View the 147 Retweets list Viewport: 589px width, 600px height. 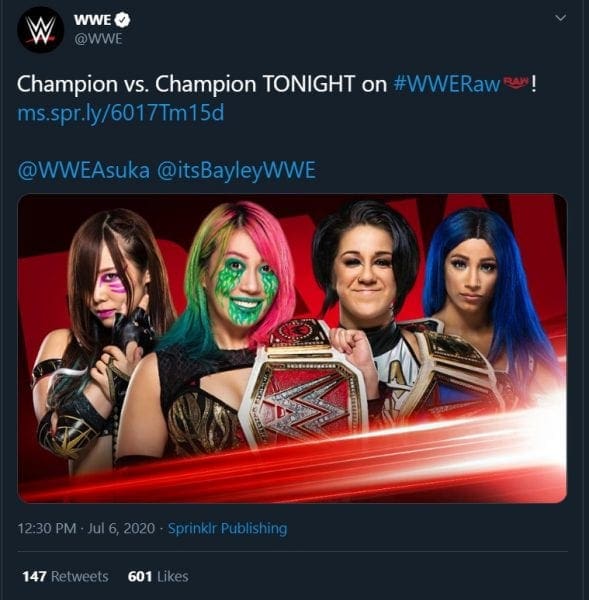click(x=65, y=576)
